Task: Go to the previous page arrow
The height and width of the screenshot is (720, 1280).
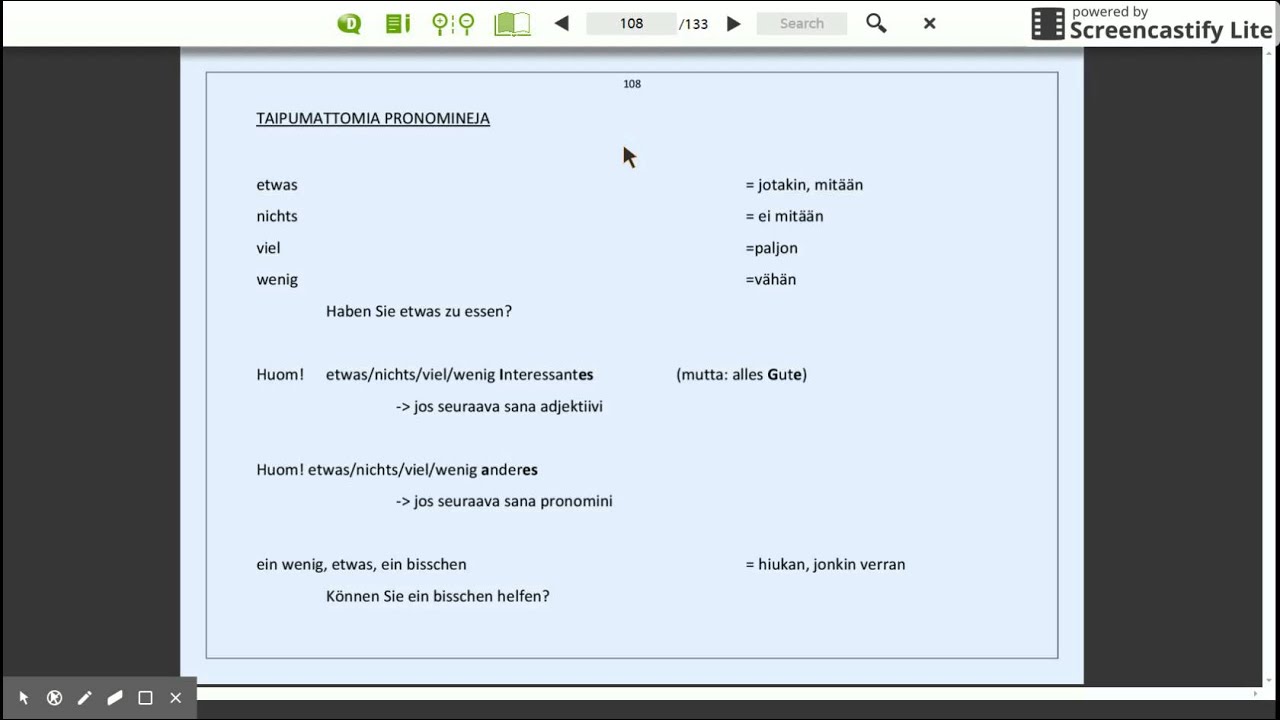Action: coord(561,23)
